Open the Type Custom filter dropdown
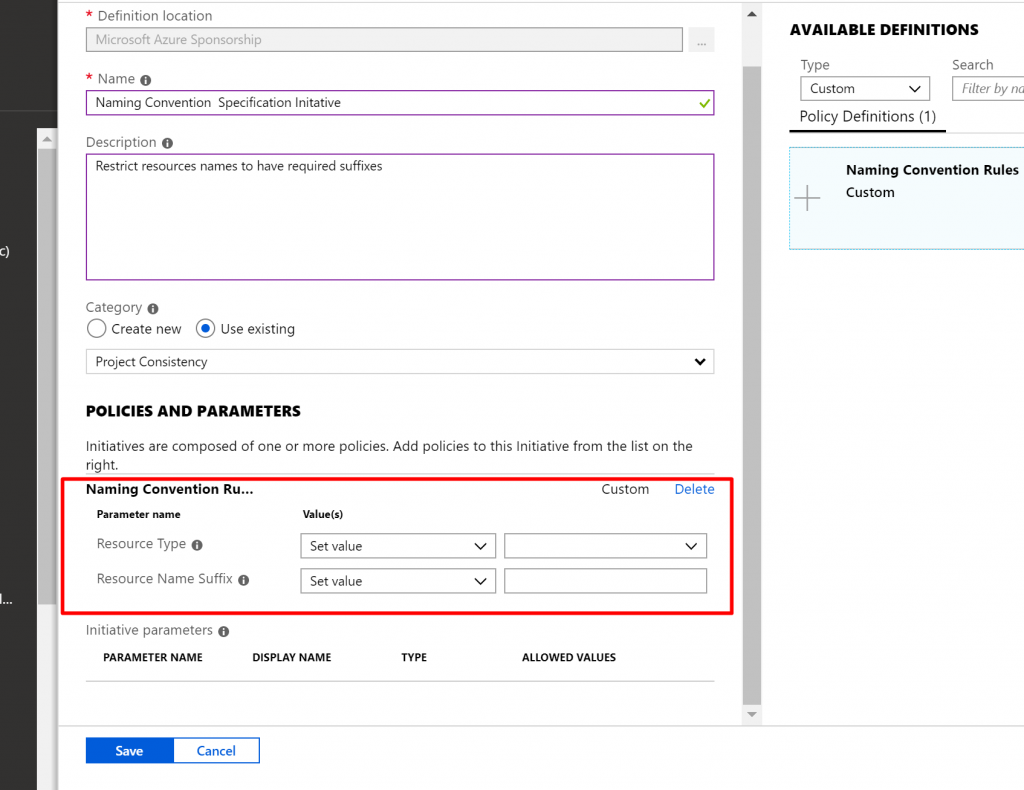1024x790 pixels. [864, 89]
